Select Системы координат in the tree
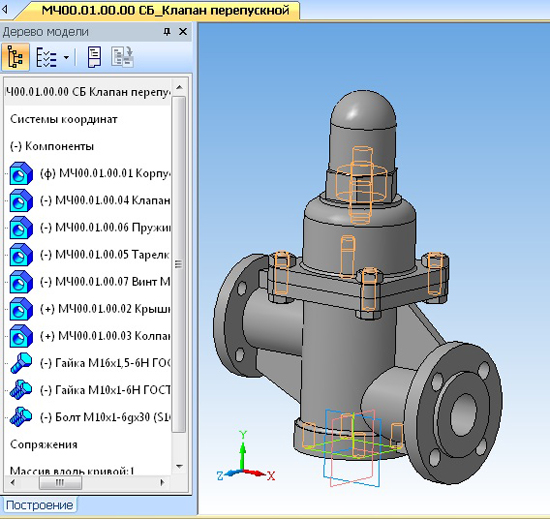This screenshot has width=550, height=519. tap(63, 119)
